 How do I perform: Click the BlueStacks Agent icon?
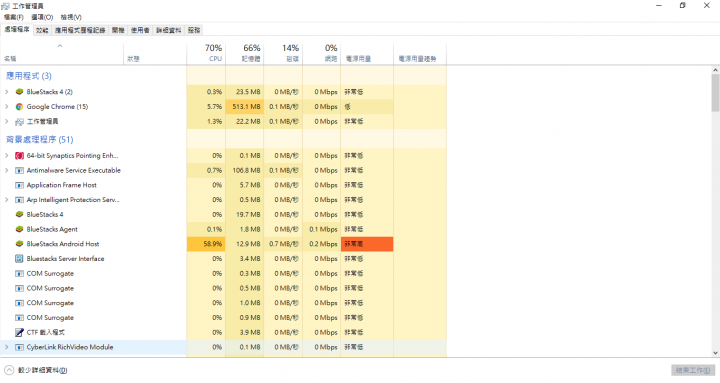(x=19, y=229)
